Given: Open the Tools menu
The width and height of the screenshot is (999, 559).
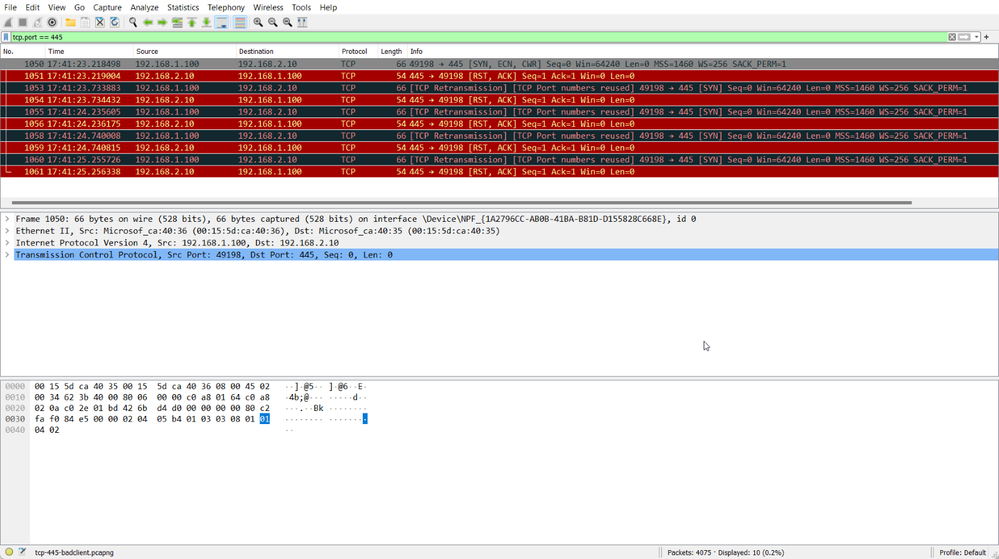Looking at the screenshot, I should 301,8.
